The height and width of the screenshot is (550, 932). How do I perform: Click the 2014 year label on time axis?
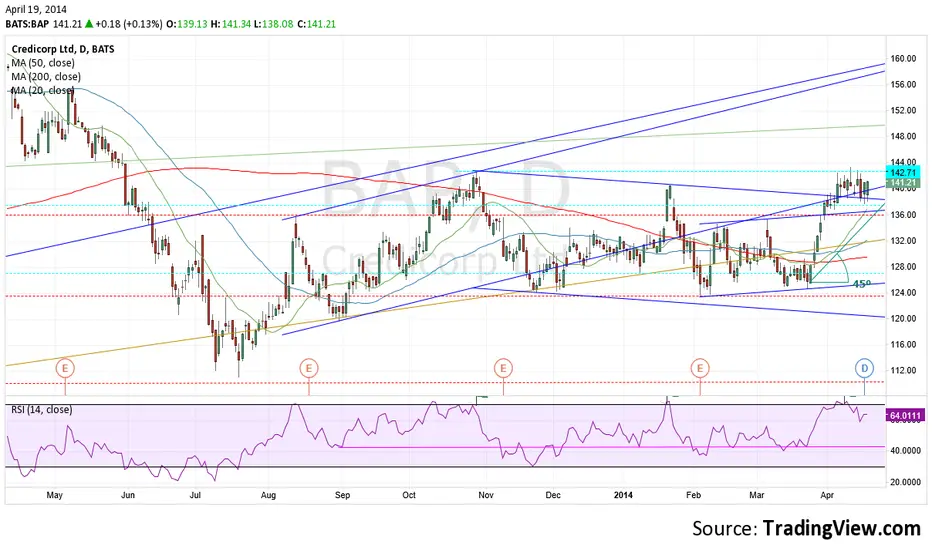[623, 495]
